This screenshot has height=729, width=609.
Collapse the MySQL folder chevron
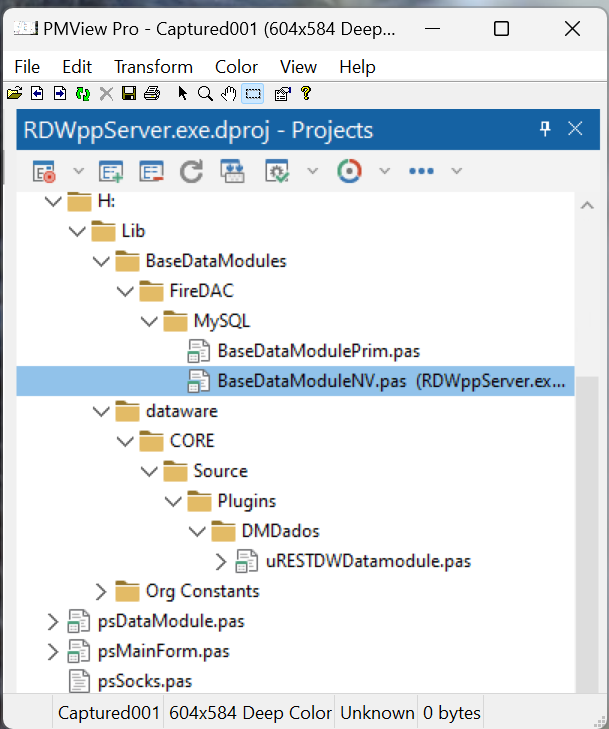pos(149,321)
